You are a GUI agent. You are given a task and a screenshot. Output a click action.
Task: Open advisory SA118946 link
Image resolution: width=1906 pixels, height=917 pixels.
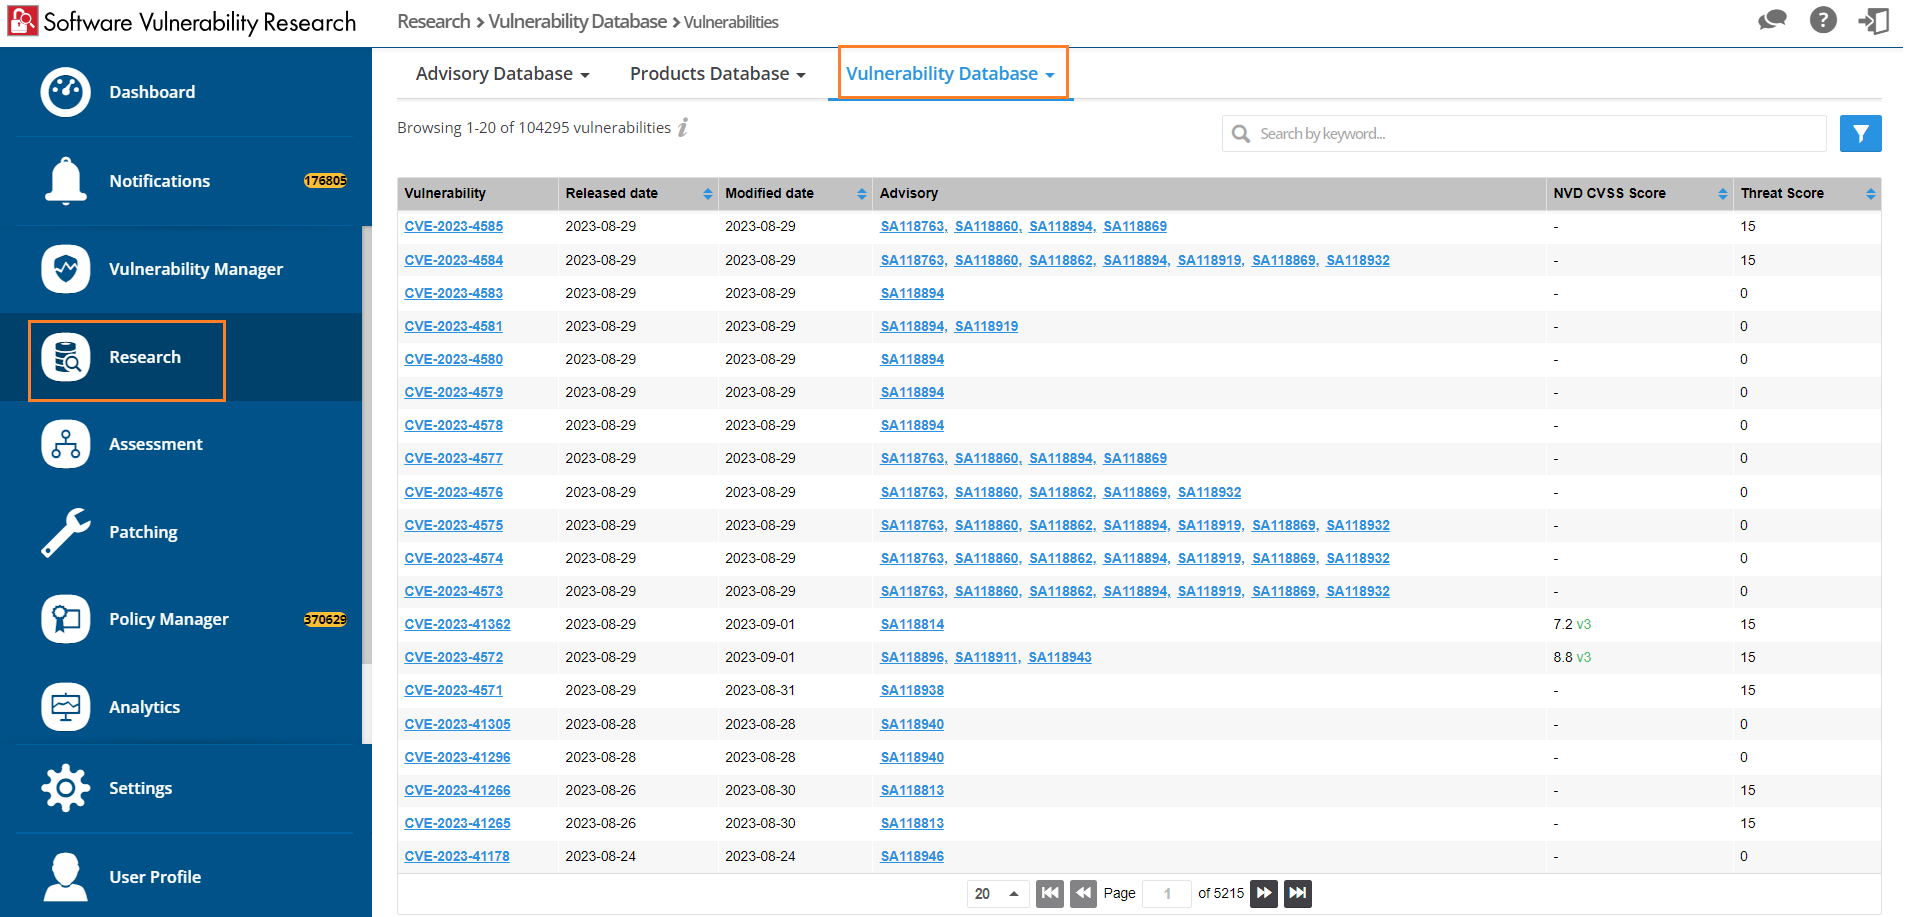pyautogui.click(x=912, y=856)
